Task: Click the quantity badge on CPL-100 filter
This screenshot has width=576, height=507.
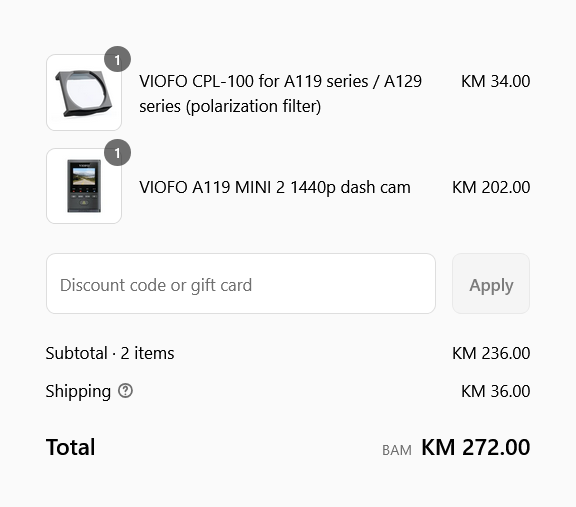Action: pyautogui.click(x=118, y=59)
